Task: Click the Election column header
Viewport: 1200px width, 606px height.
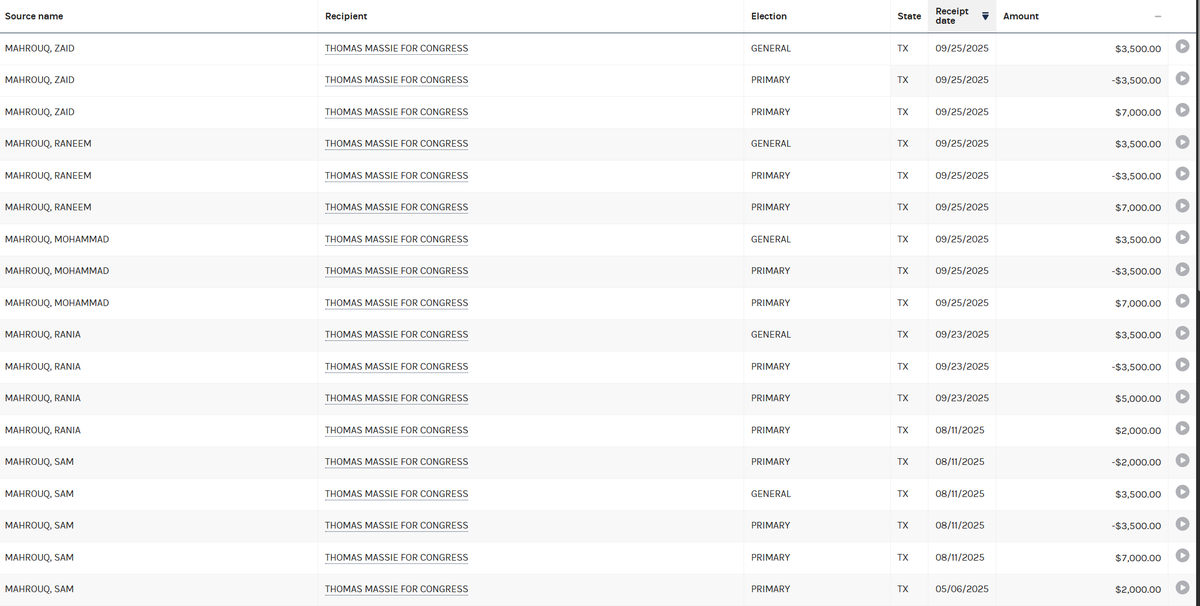Action: (x=769, y=16)
